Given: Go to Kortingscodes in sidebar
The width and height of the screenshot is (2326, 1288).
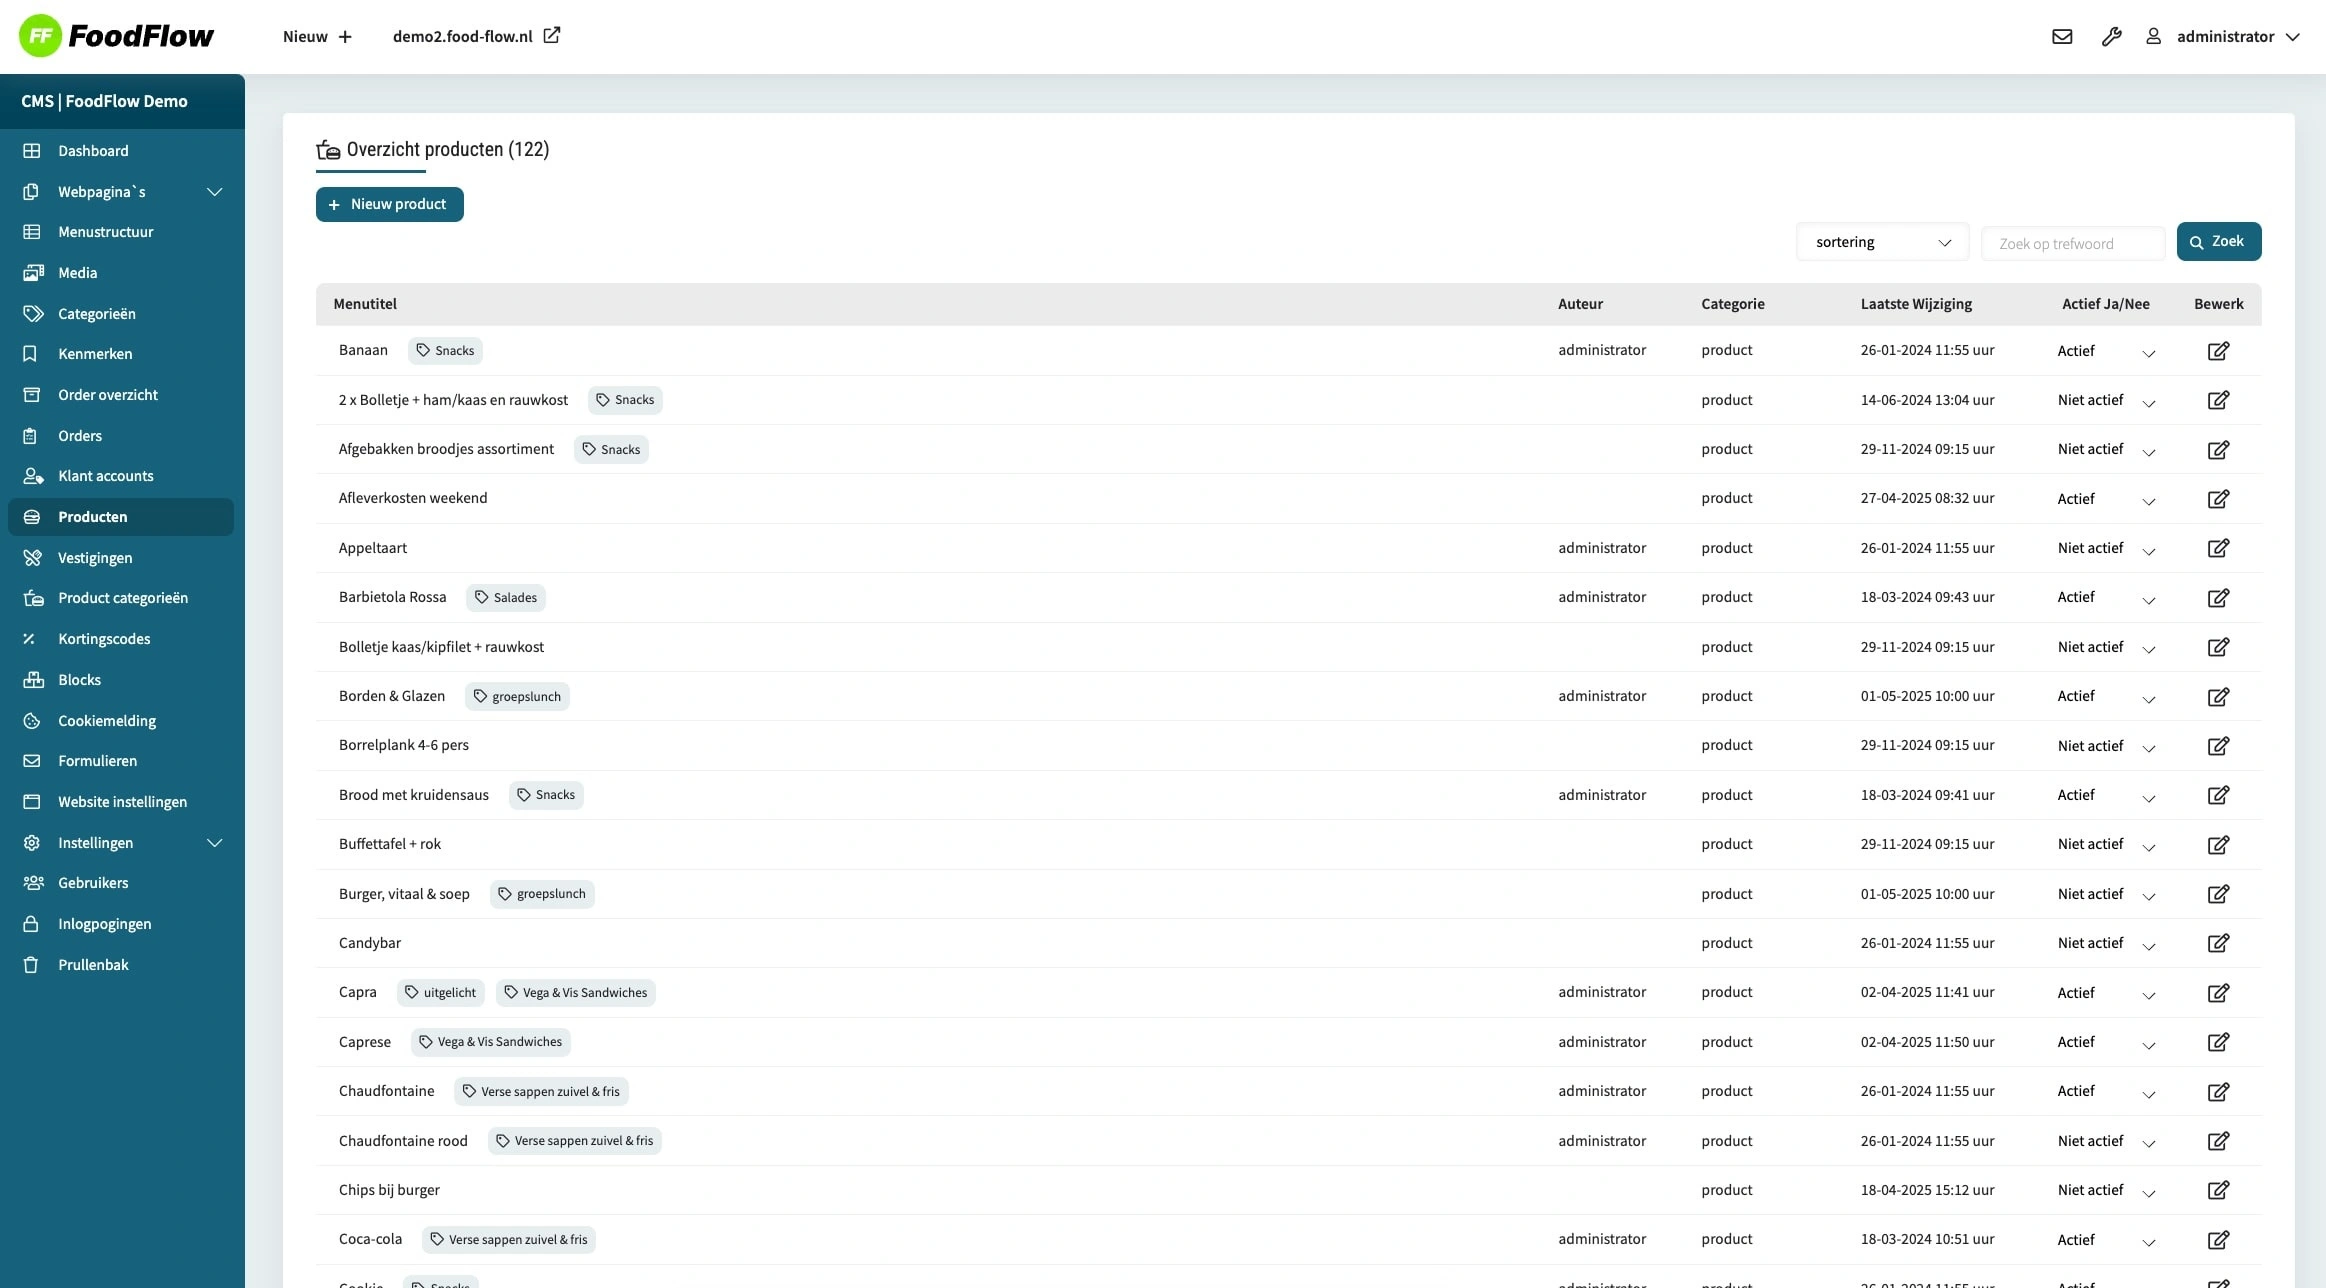Looking at the screenshot, I should [104, 639].
